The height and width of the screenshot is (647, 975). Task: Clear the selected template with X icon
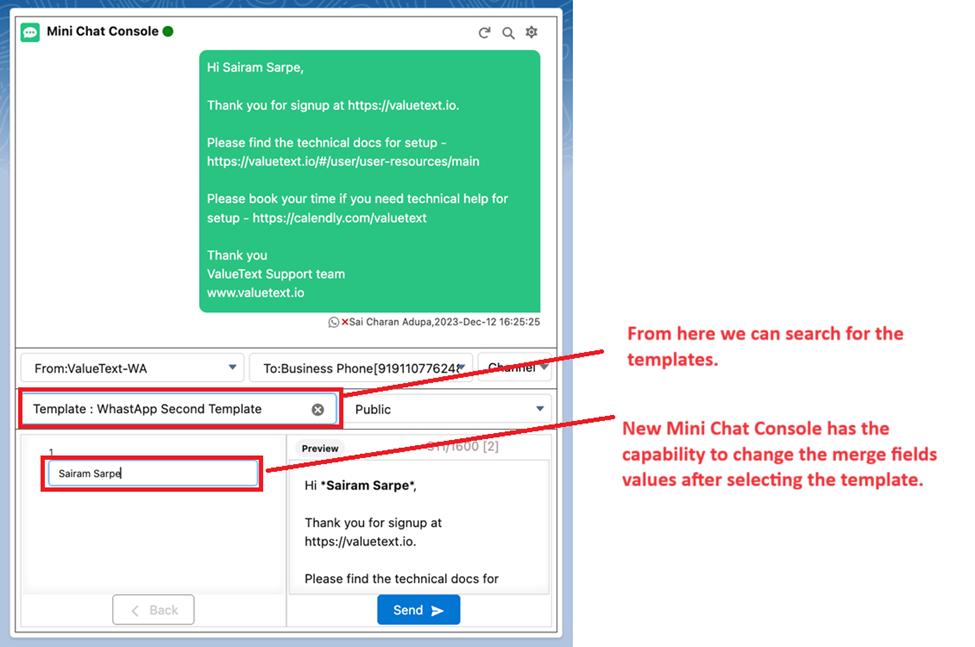[x=318, y=409]
